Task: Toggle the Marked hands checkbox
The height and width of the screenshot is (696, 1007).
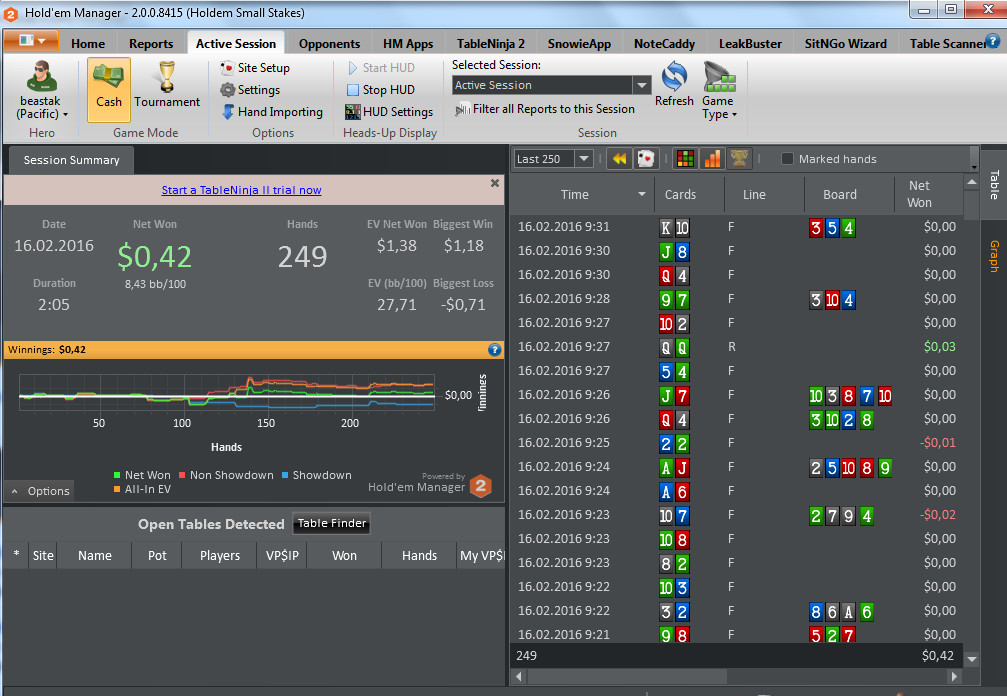Action: (x=787, y=159)
